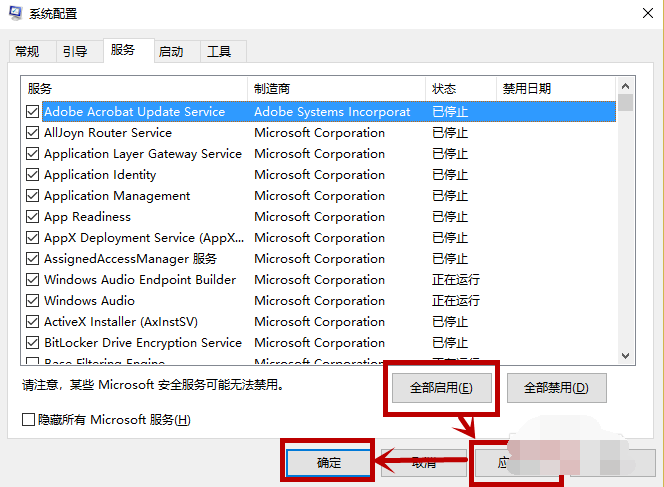Click the 取消 button

click(423, 463)
